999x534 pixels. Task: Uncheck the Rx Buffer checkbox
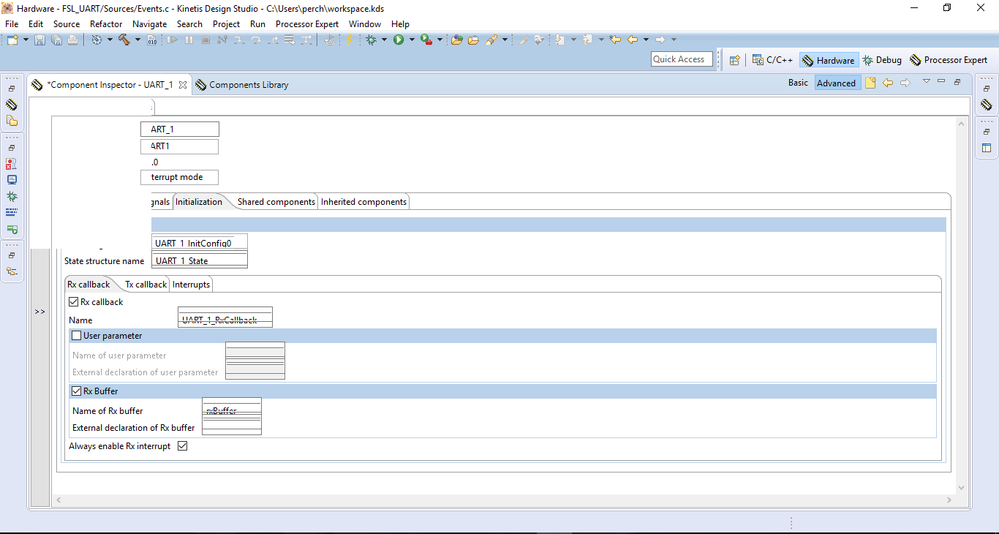click(76, 391)
